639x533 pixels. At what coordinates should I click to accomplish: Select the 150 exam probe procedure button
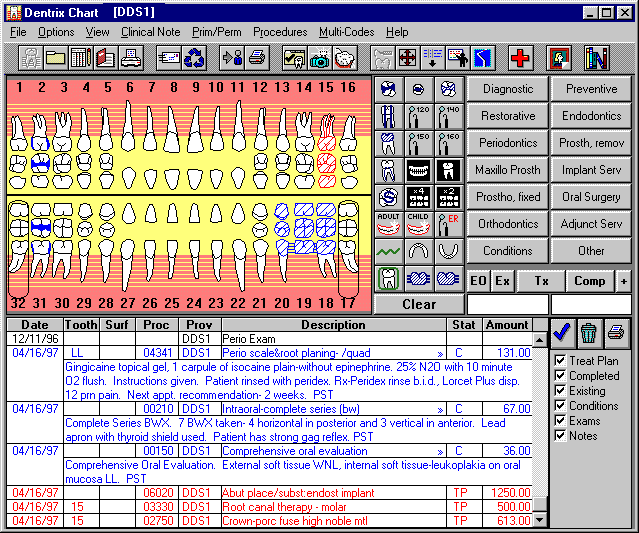pos(419,143)
